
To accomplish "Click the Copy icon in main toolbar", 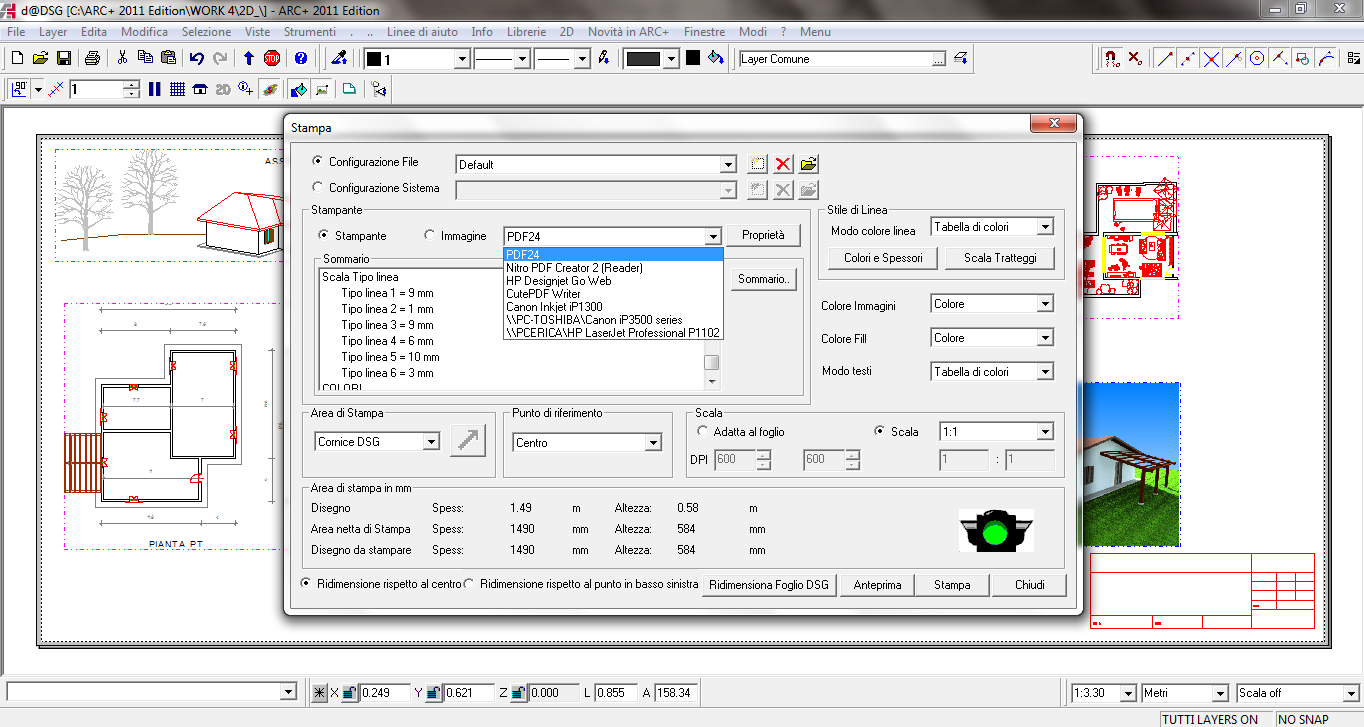I will (x=145, y=59).
